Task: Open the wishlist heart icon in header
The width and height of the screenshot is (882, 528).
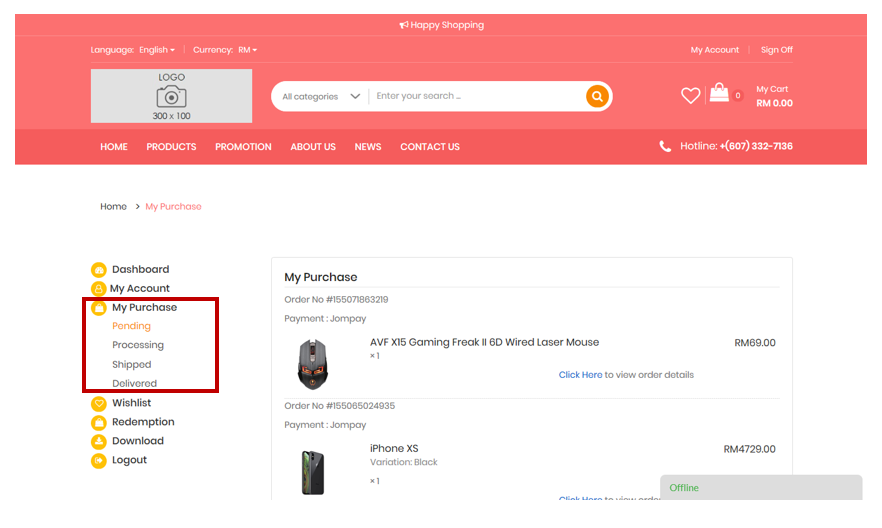Action: point(690,96)
